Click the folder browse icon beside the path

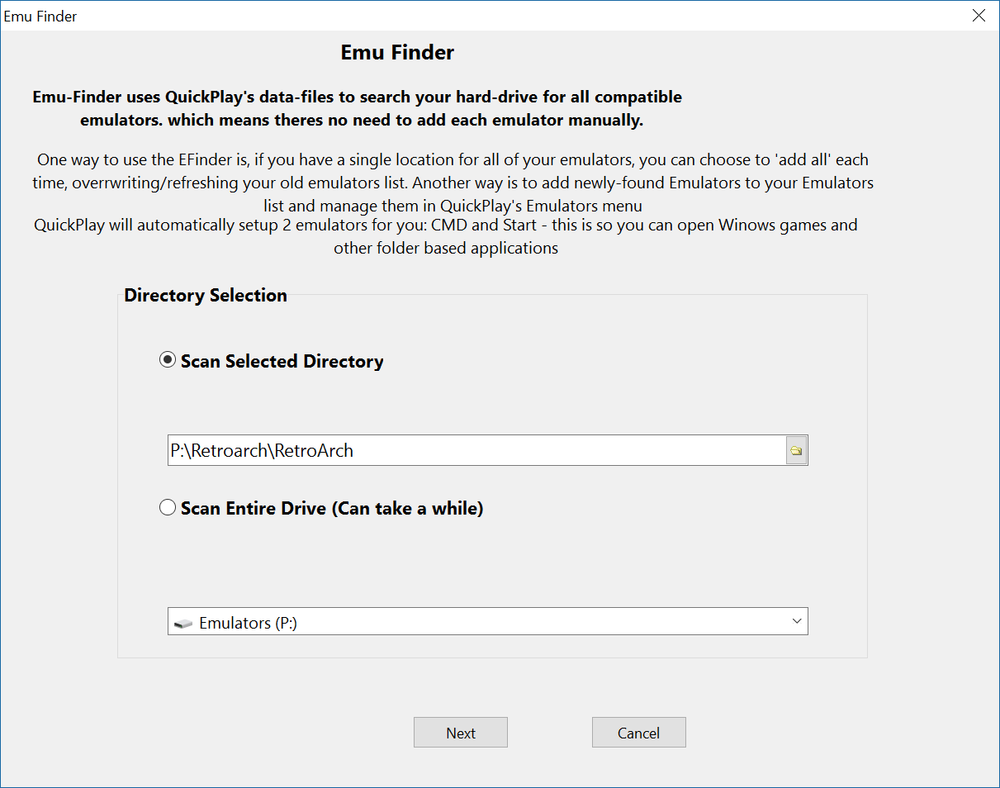796,451
